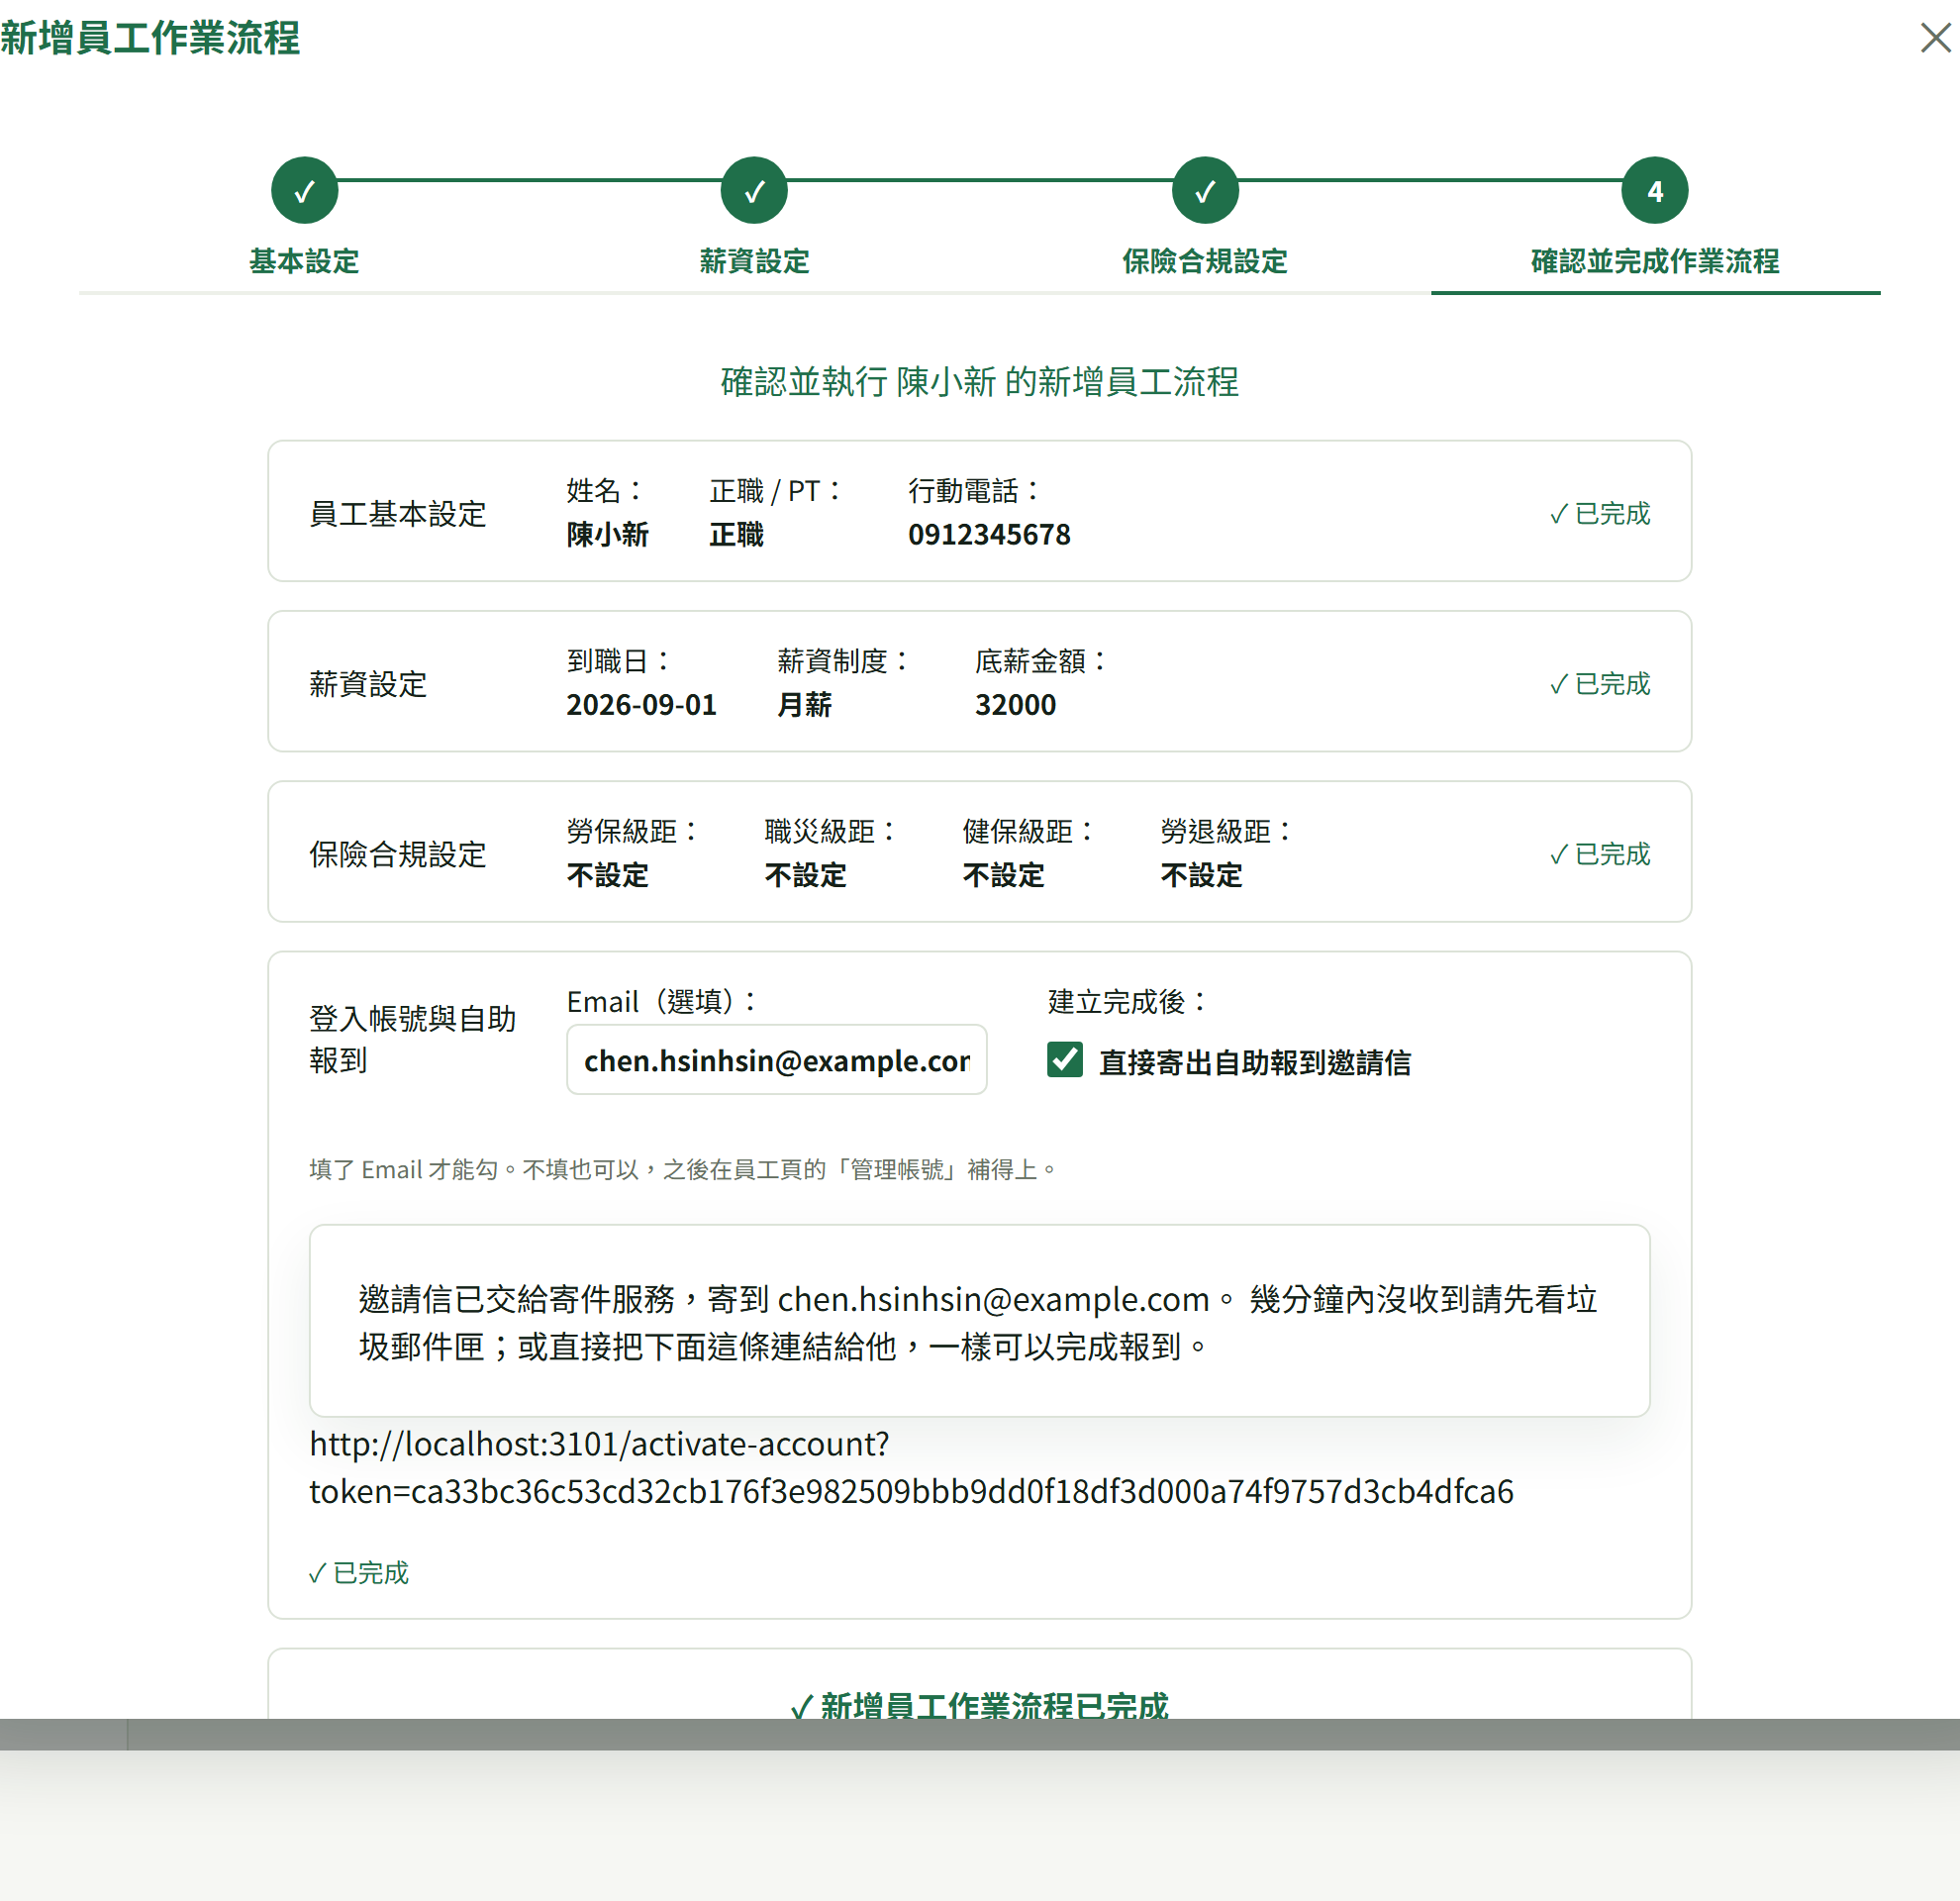The width and height of the screenshot is (1960, 1901).
Task: Click 已完成 status in 保險合規設定 card
Action: click(1600, 854)
